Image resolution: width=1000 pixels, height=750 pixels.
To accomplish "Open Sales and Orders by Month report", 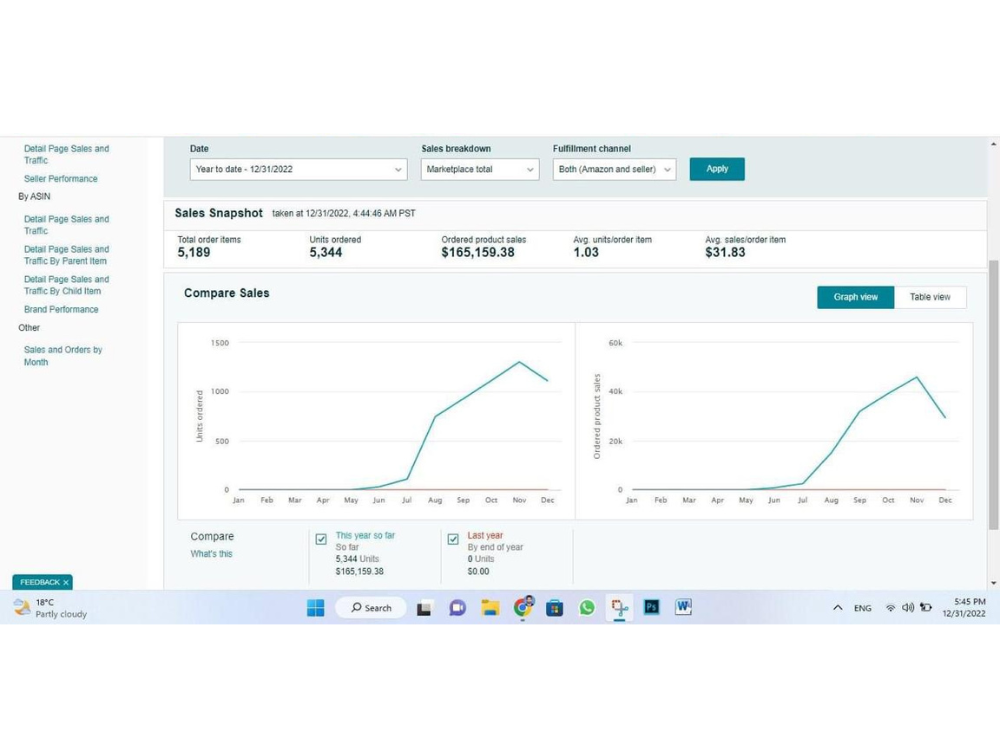I will pyautogui.click(x=62, y=356).
